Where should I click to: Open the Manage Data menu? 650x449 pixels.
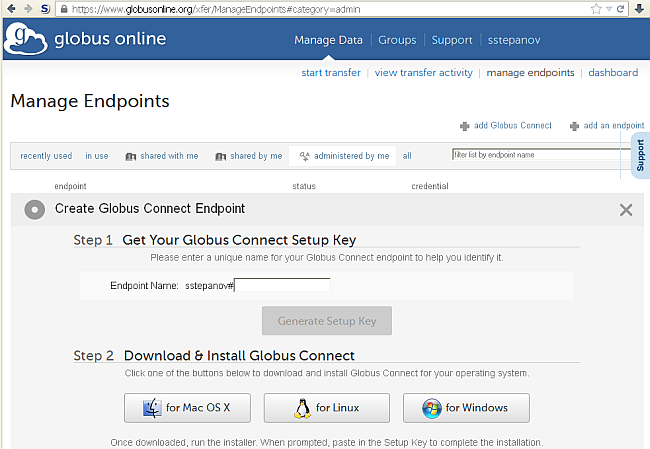point(328,40)
